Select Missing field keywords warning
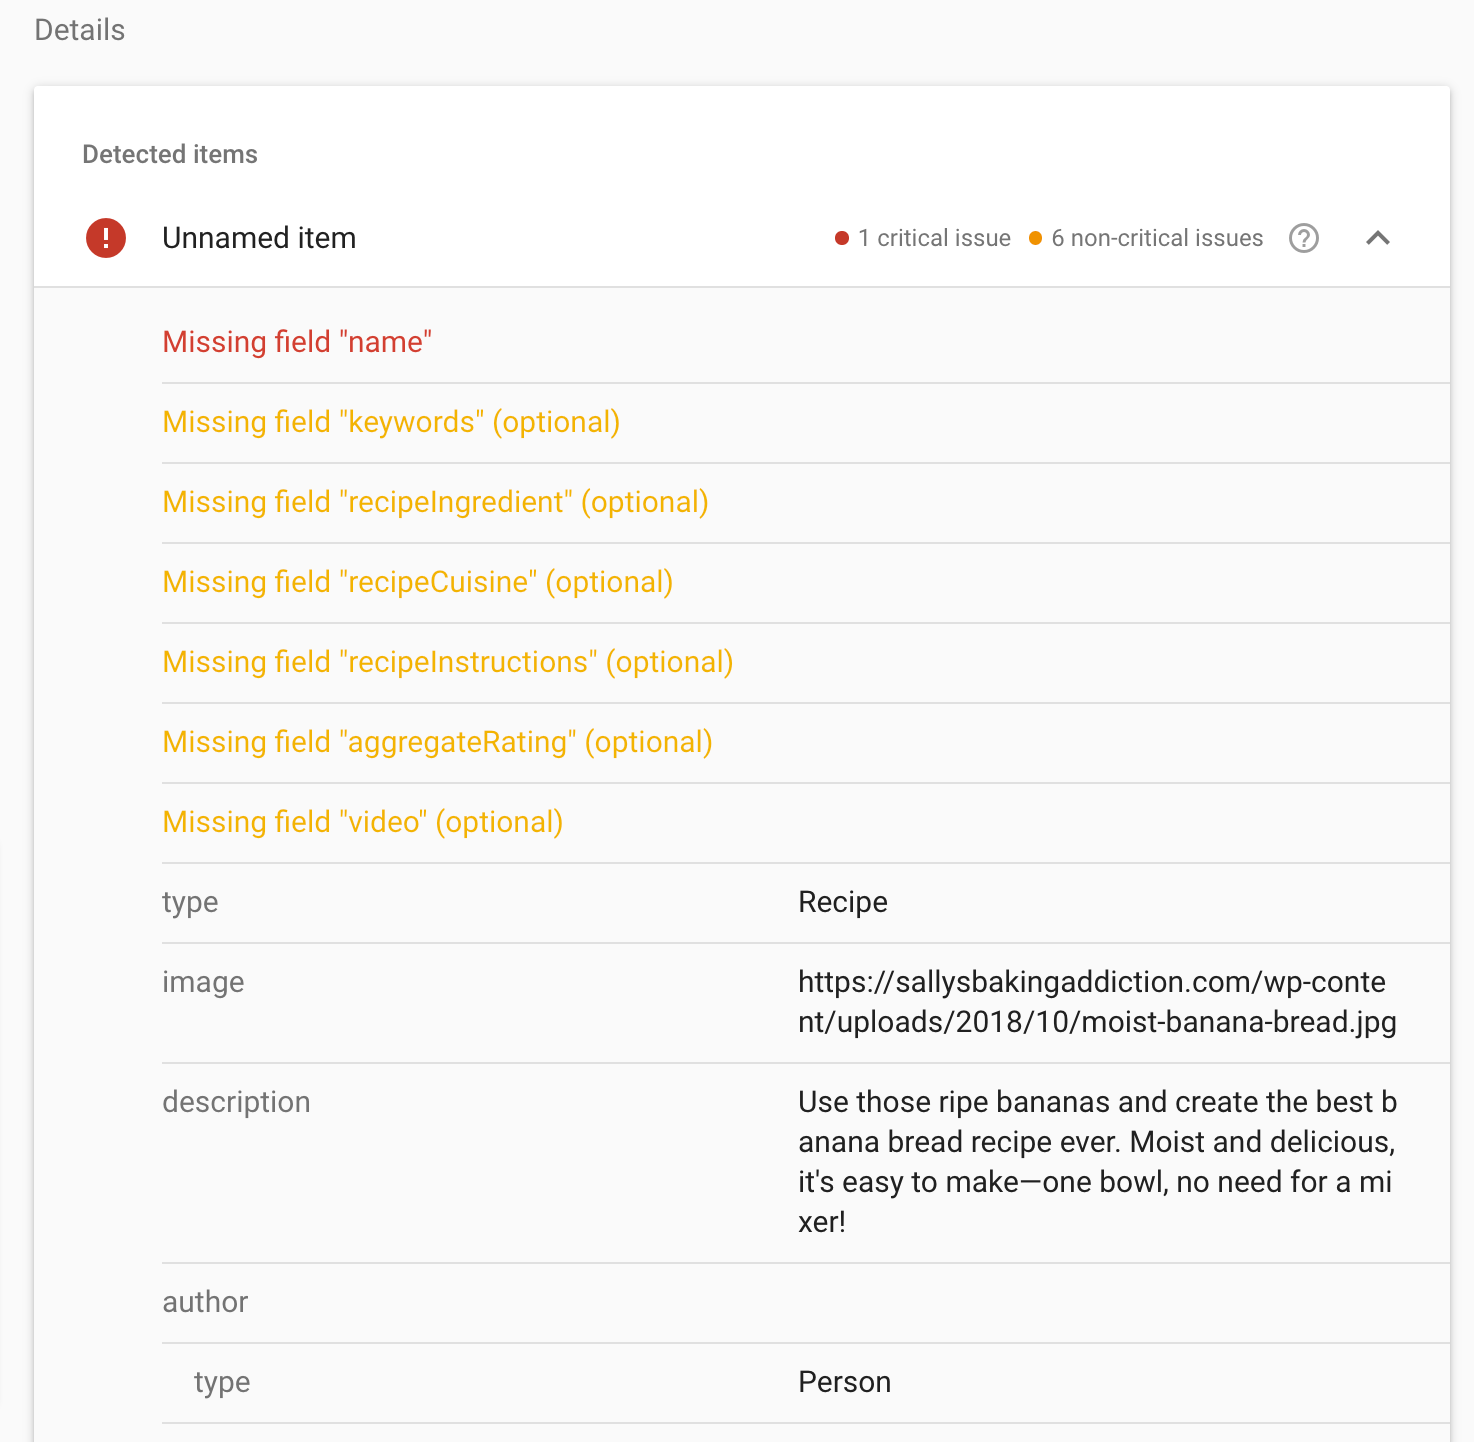 coord(391,421)
